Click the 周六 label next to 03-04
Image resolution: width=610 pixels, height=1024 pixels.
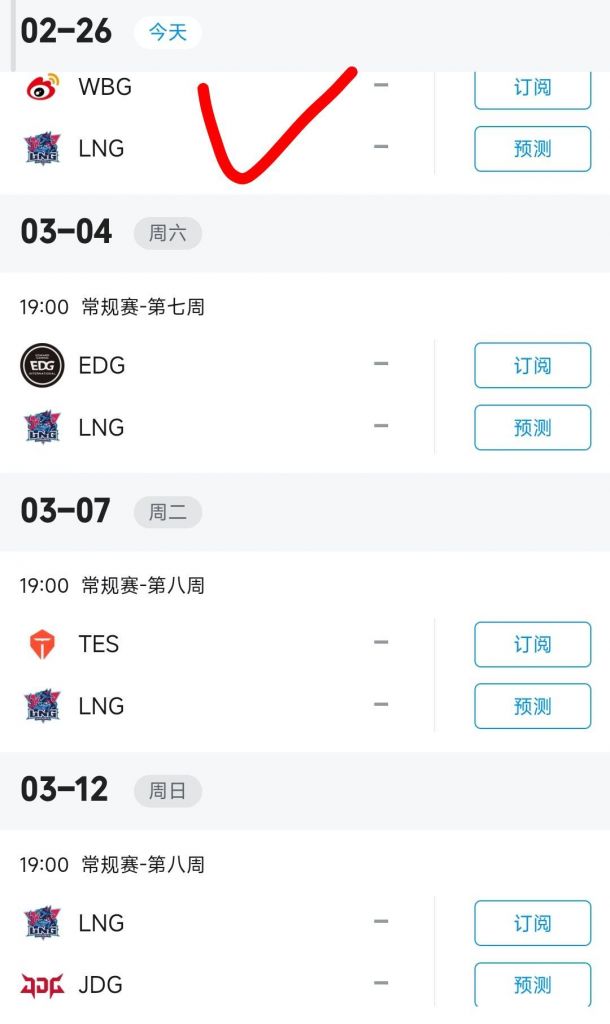(x=167, y=233)
